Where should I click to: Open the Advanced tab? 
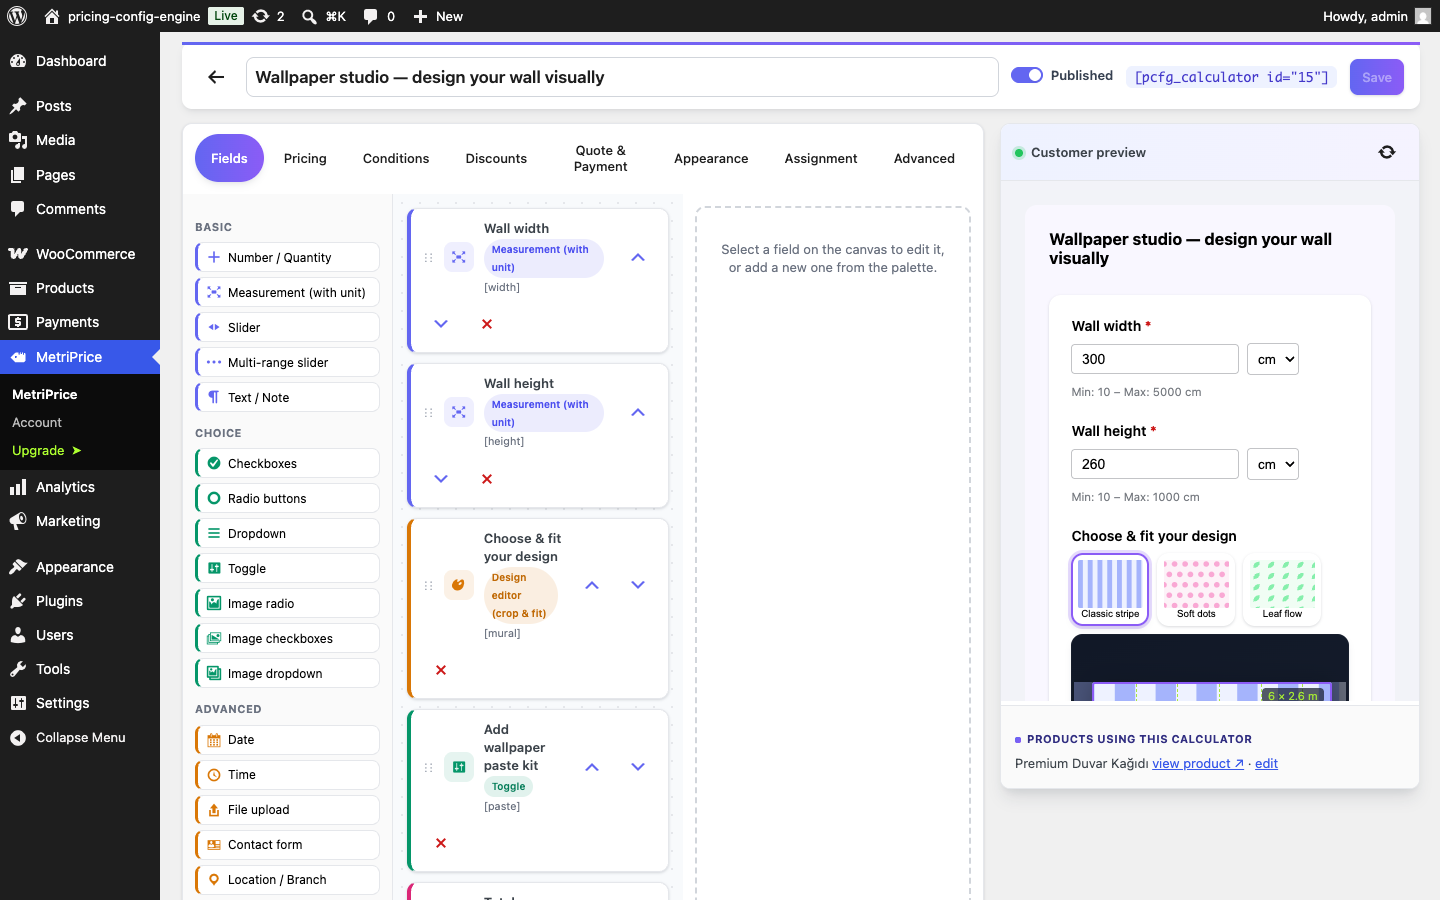coord(924,158)
